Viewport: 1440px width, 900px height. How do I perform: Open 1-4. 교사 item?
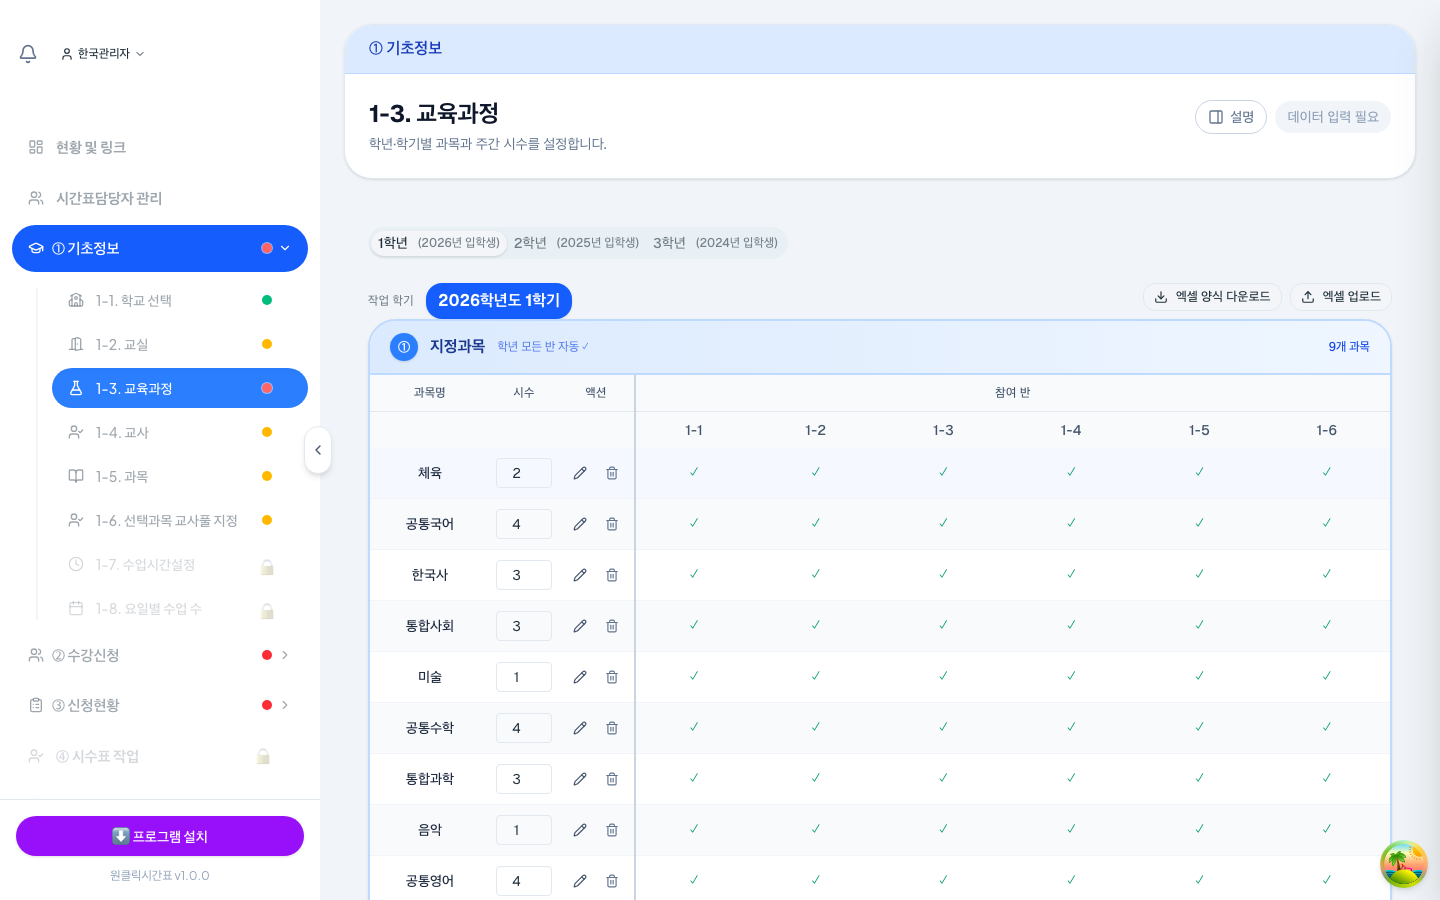180,432
